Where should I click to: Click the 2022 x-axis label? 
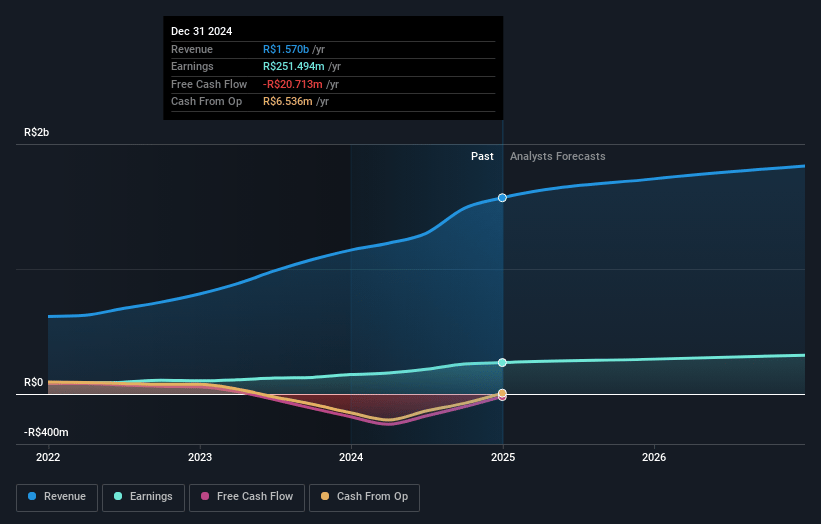[x=48, y=457]
